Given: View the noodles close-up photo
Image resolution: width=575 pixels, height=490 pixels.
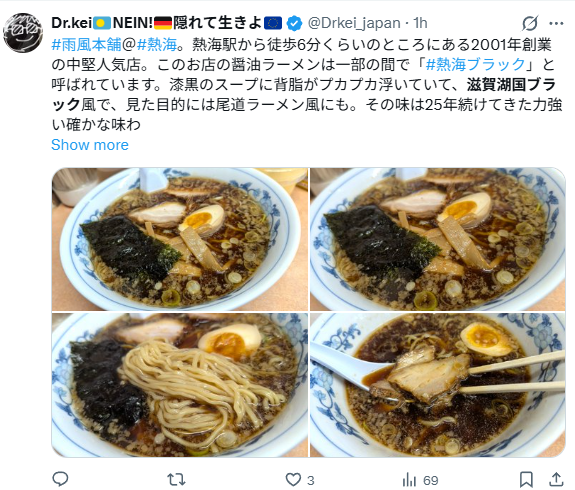Looking at the screenshot, I should coord(180,385).
